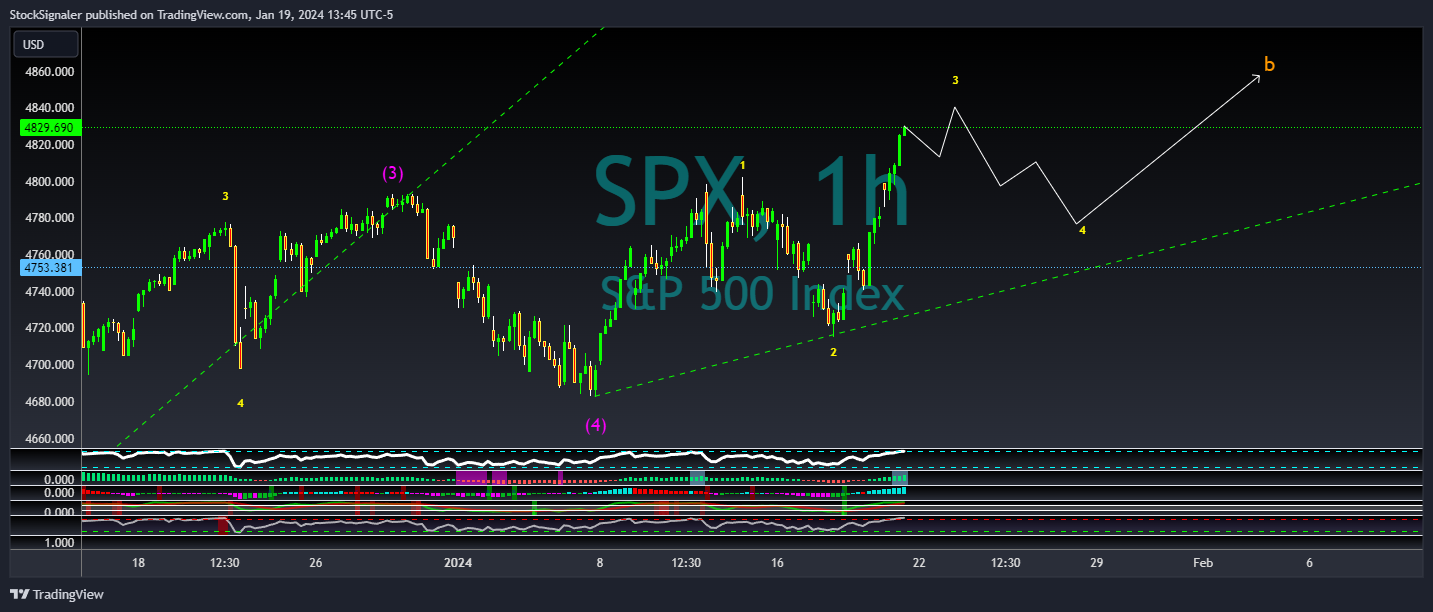1433x612 pixels.
Task: Click the Feb marker on time axis
Action: click(x=1203, y=563)
